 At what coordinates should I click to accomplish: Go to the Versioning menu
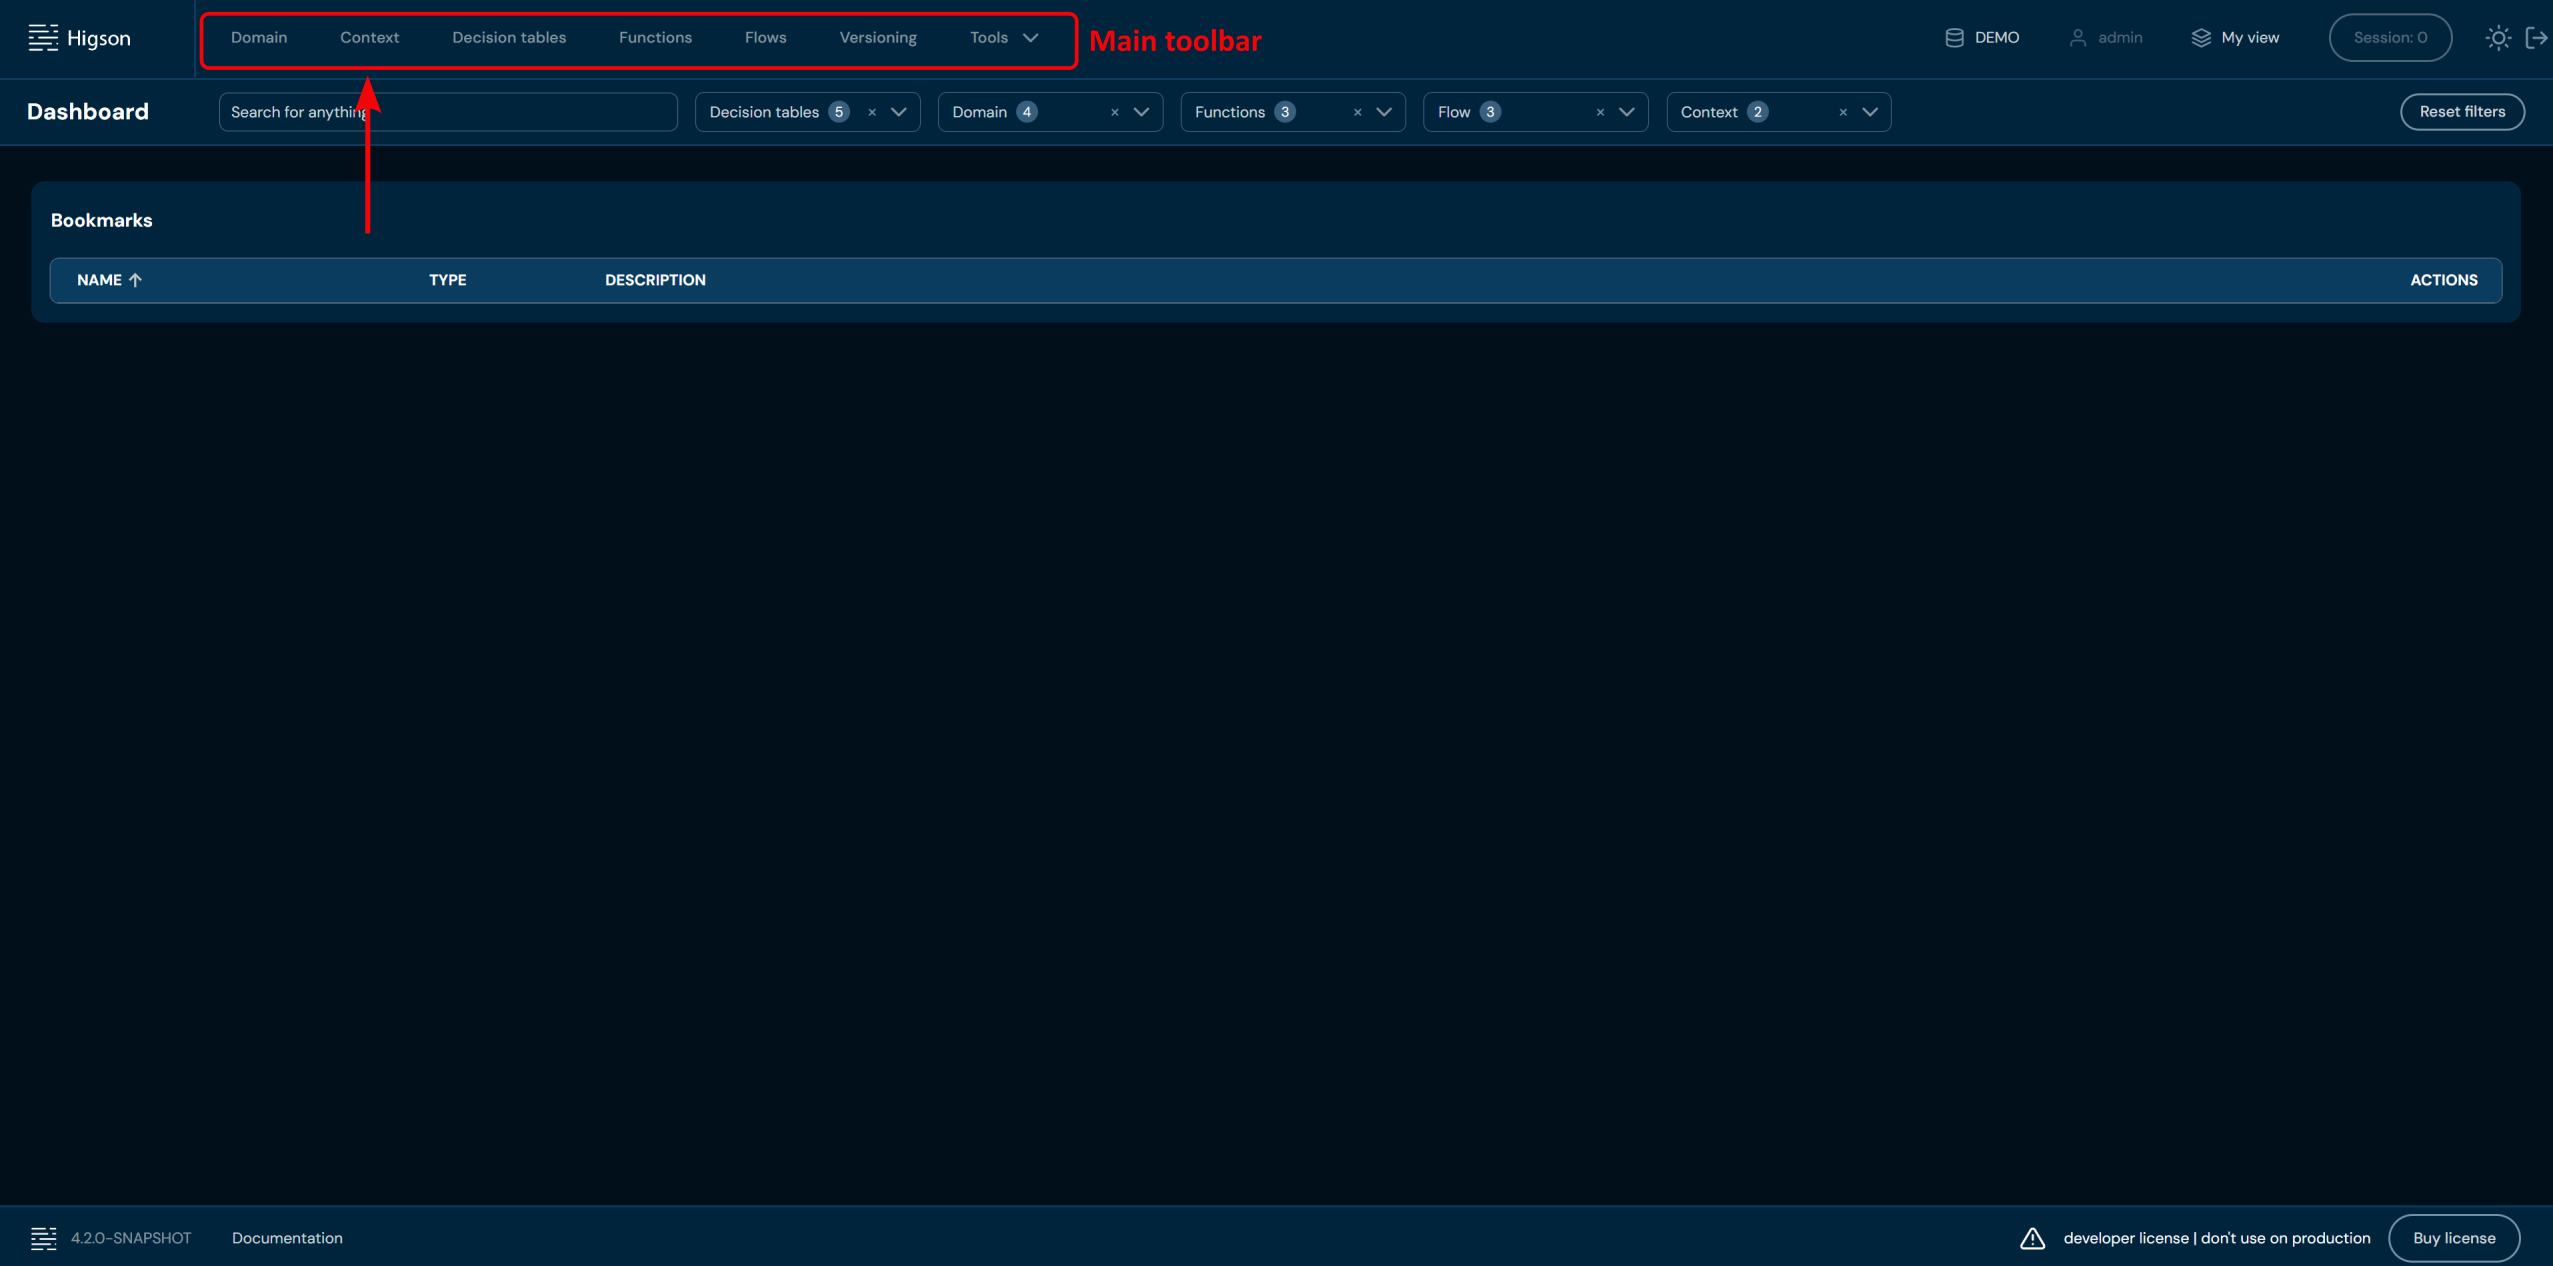pyautogui.click(x=877, y=38)
